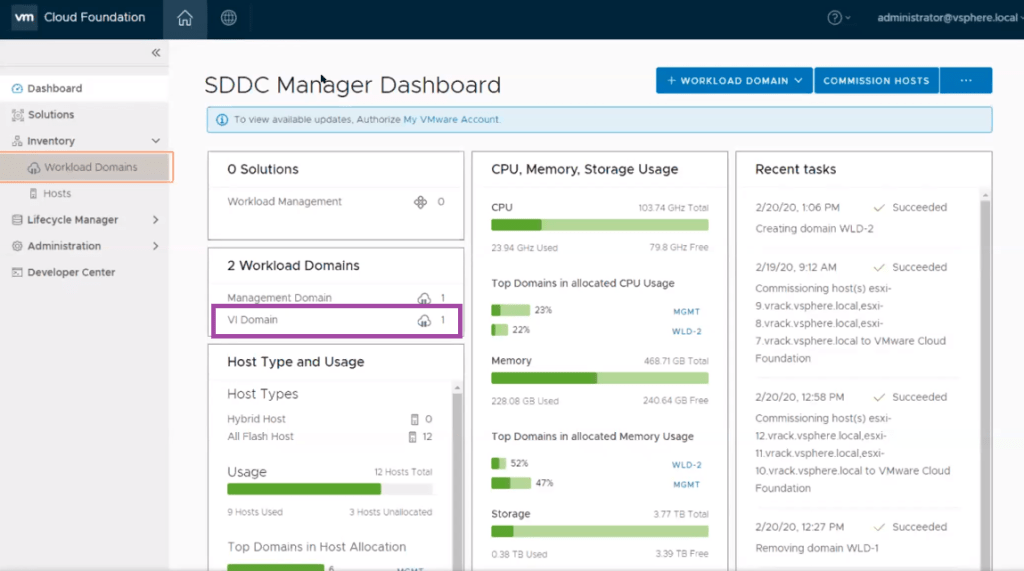Collapse the sidebar with double-arrow icon
Viewport: 1024px width, 571px height.
coord(156,53)
